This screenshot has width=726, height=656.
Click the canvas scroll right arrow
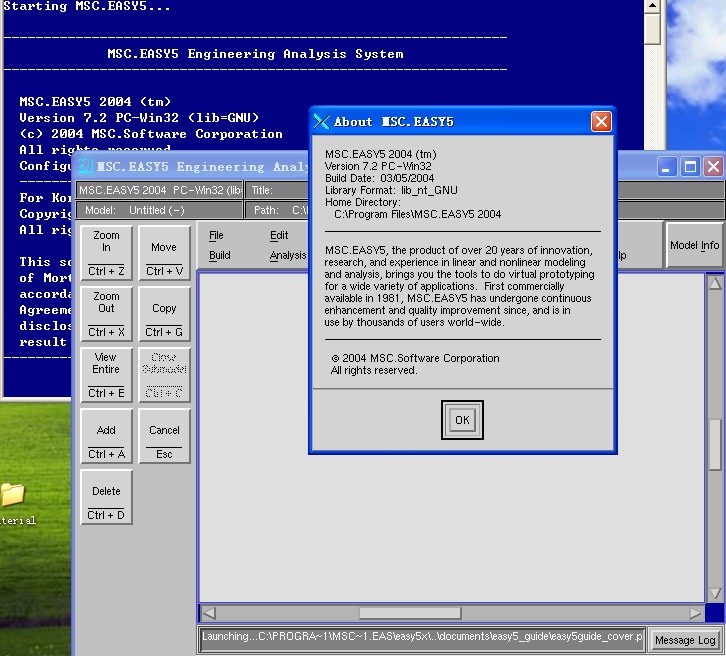[695, 613]
